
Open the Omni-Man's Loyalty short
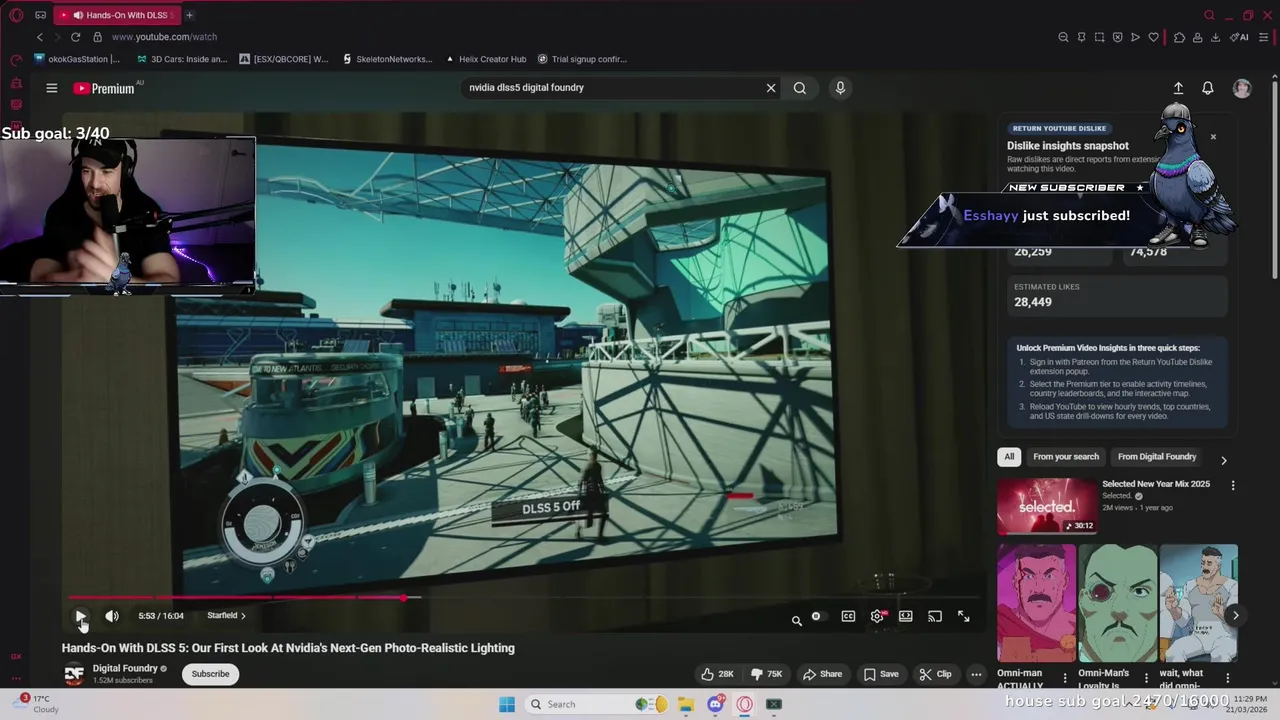point(1117,603)
